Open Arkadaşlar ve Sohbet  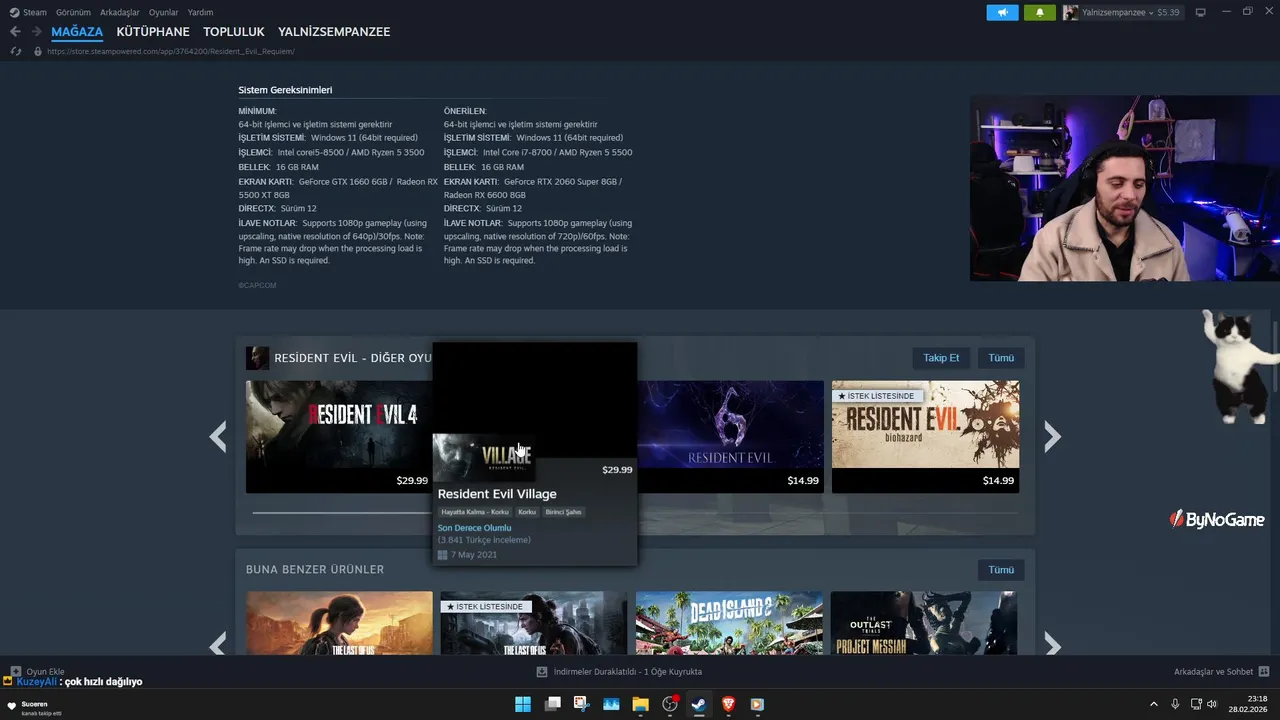pyautogui.click(x=1213, y=672)
